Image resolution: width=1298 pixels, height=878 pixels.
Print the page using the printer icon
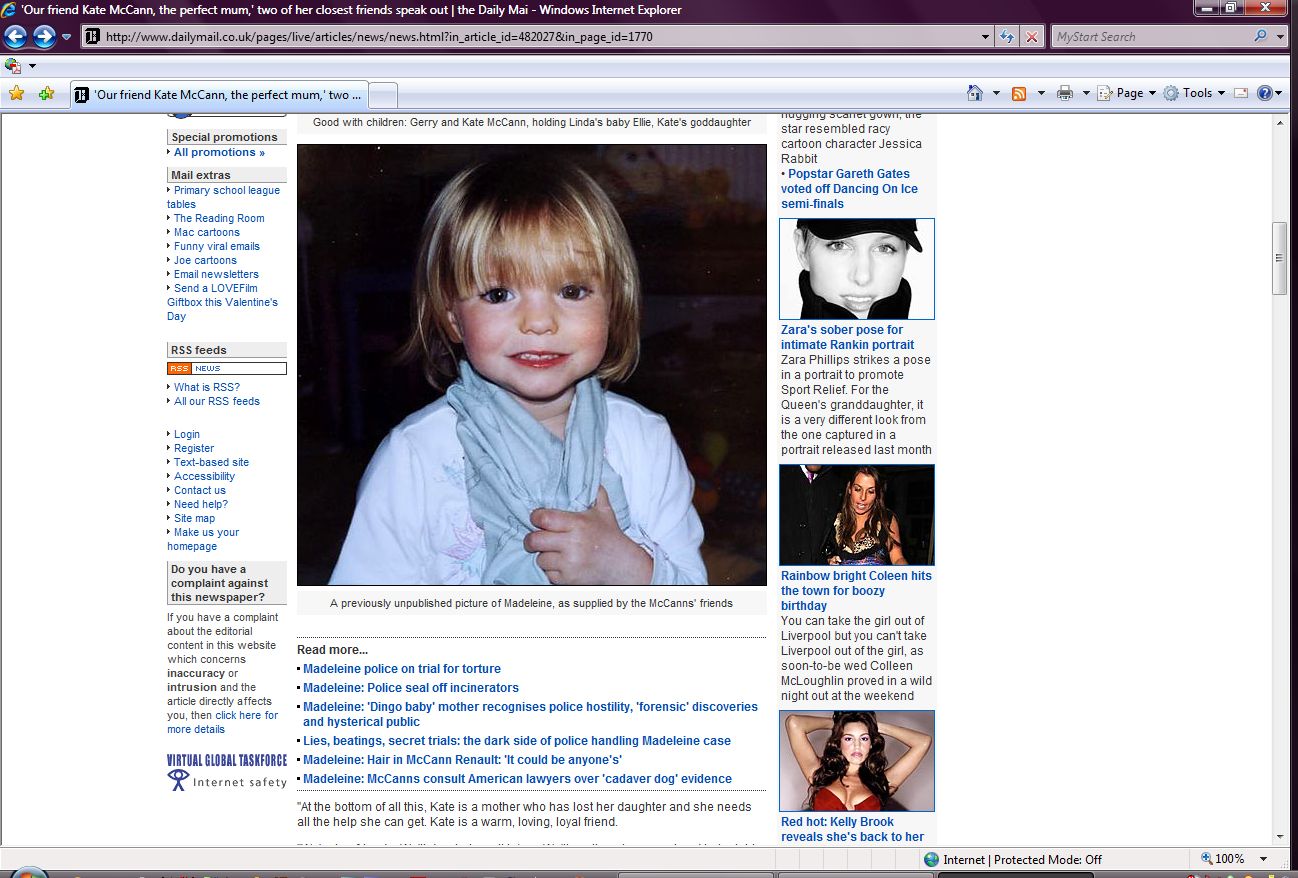click(1065, 93)
